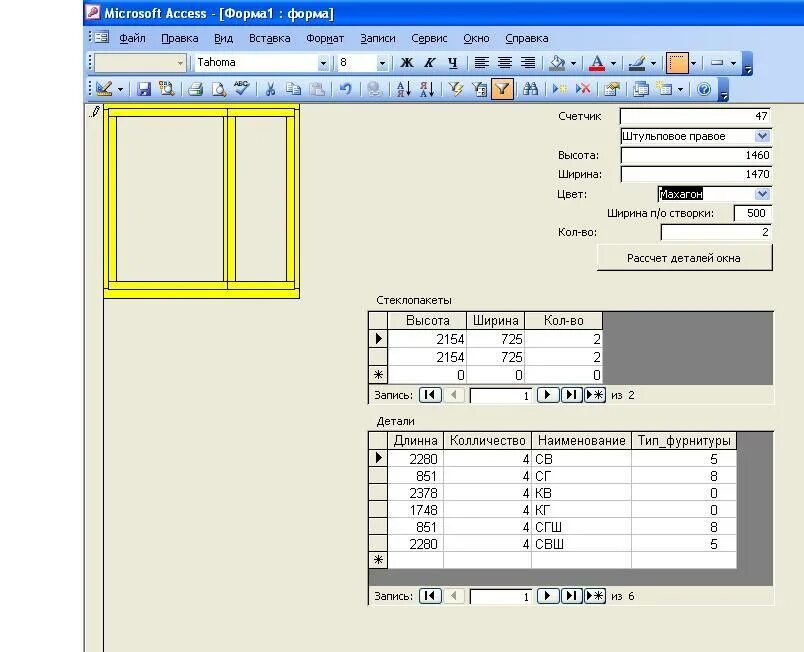Screen dimensions: 804x652
Task: Open Вид menu
Action: pyautogui.click(x=223, y=38)
